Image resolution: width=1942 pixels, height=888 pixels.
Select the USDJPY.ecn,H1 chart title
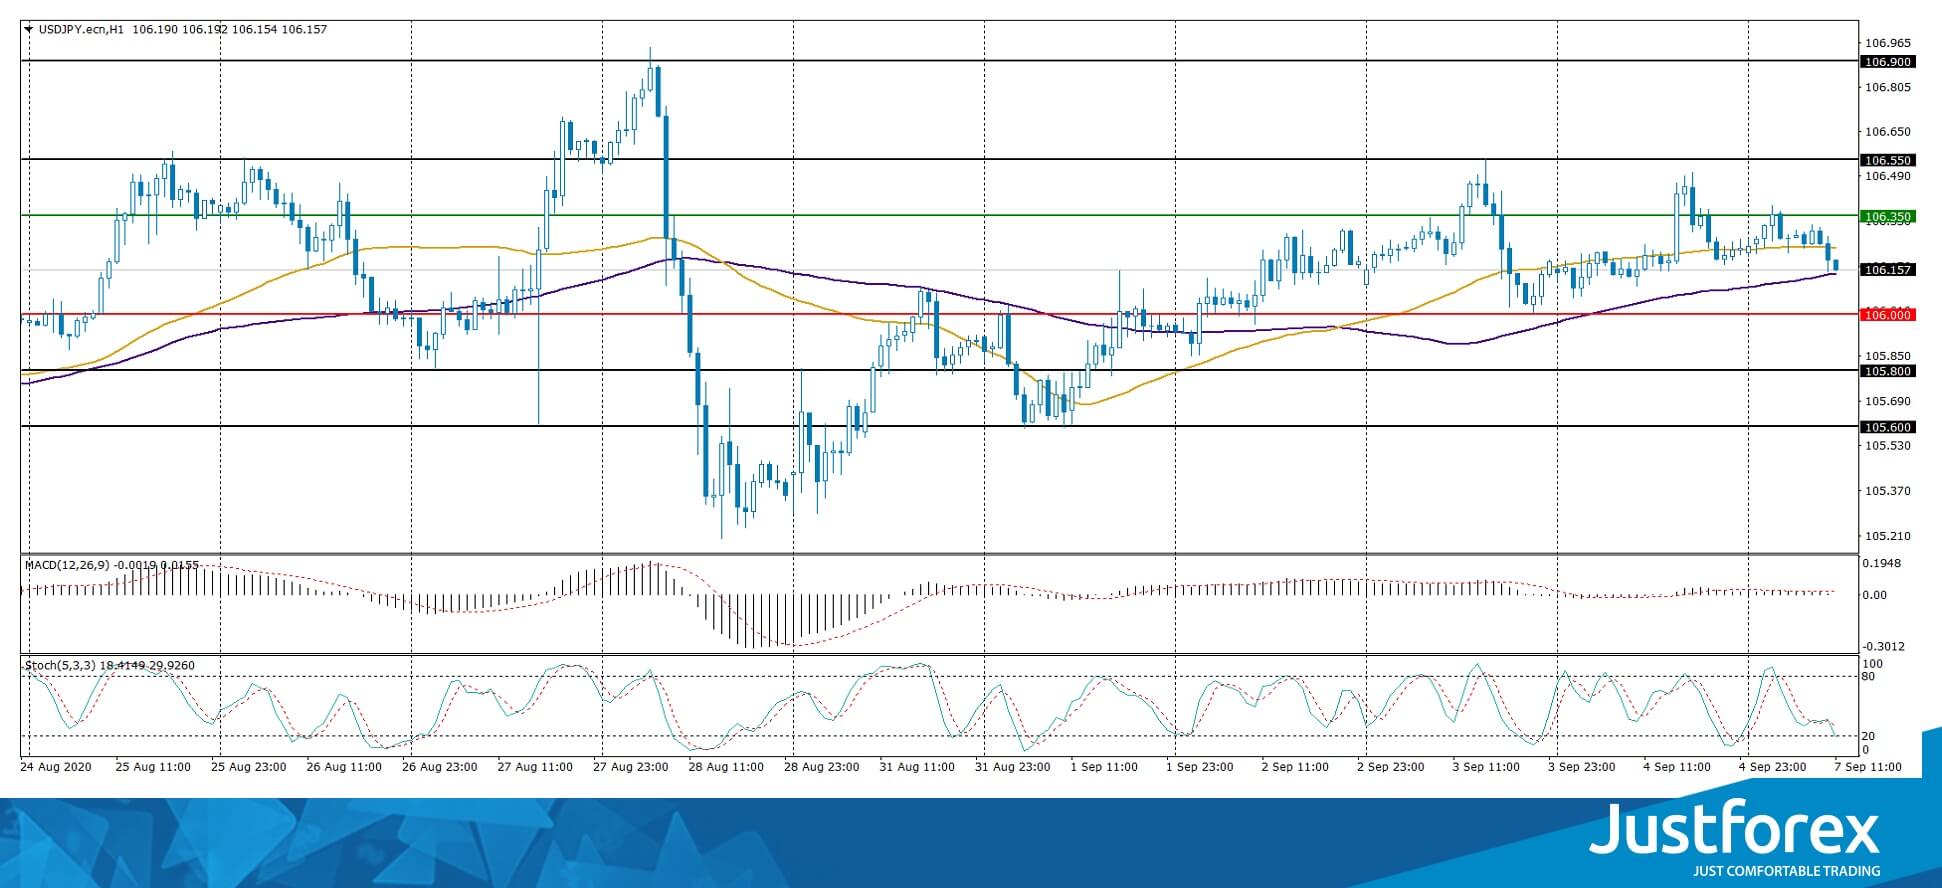[81, 30]
